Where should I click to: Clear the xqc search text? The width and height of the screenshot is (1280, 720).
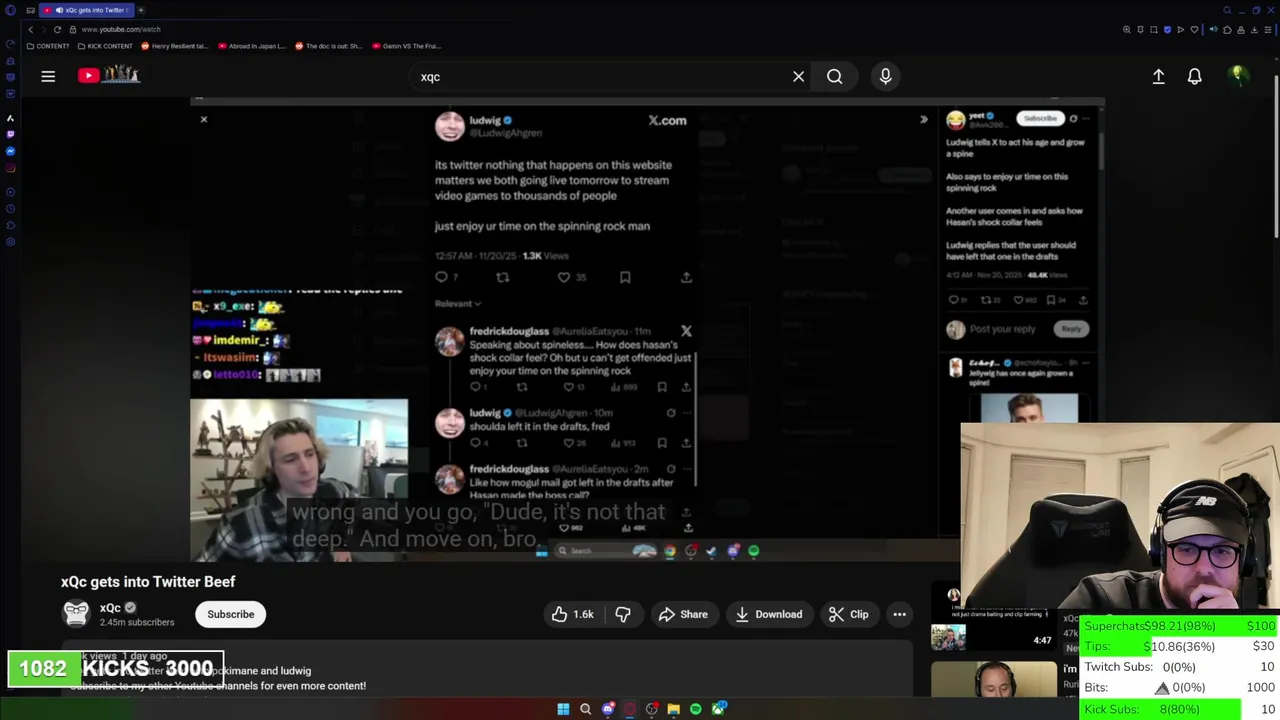click(798, 76)
